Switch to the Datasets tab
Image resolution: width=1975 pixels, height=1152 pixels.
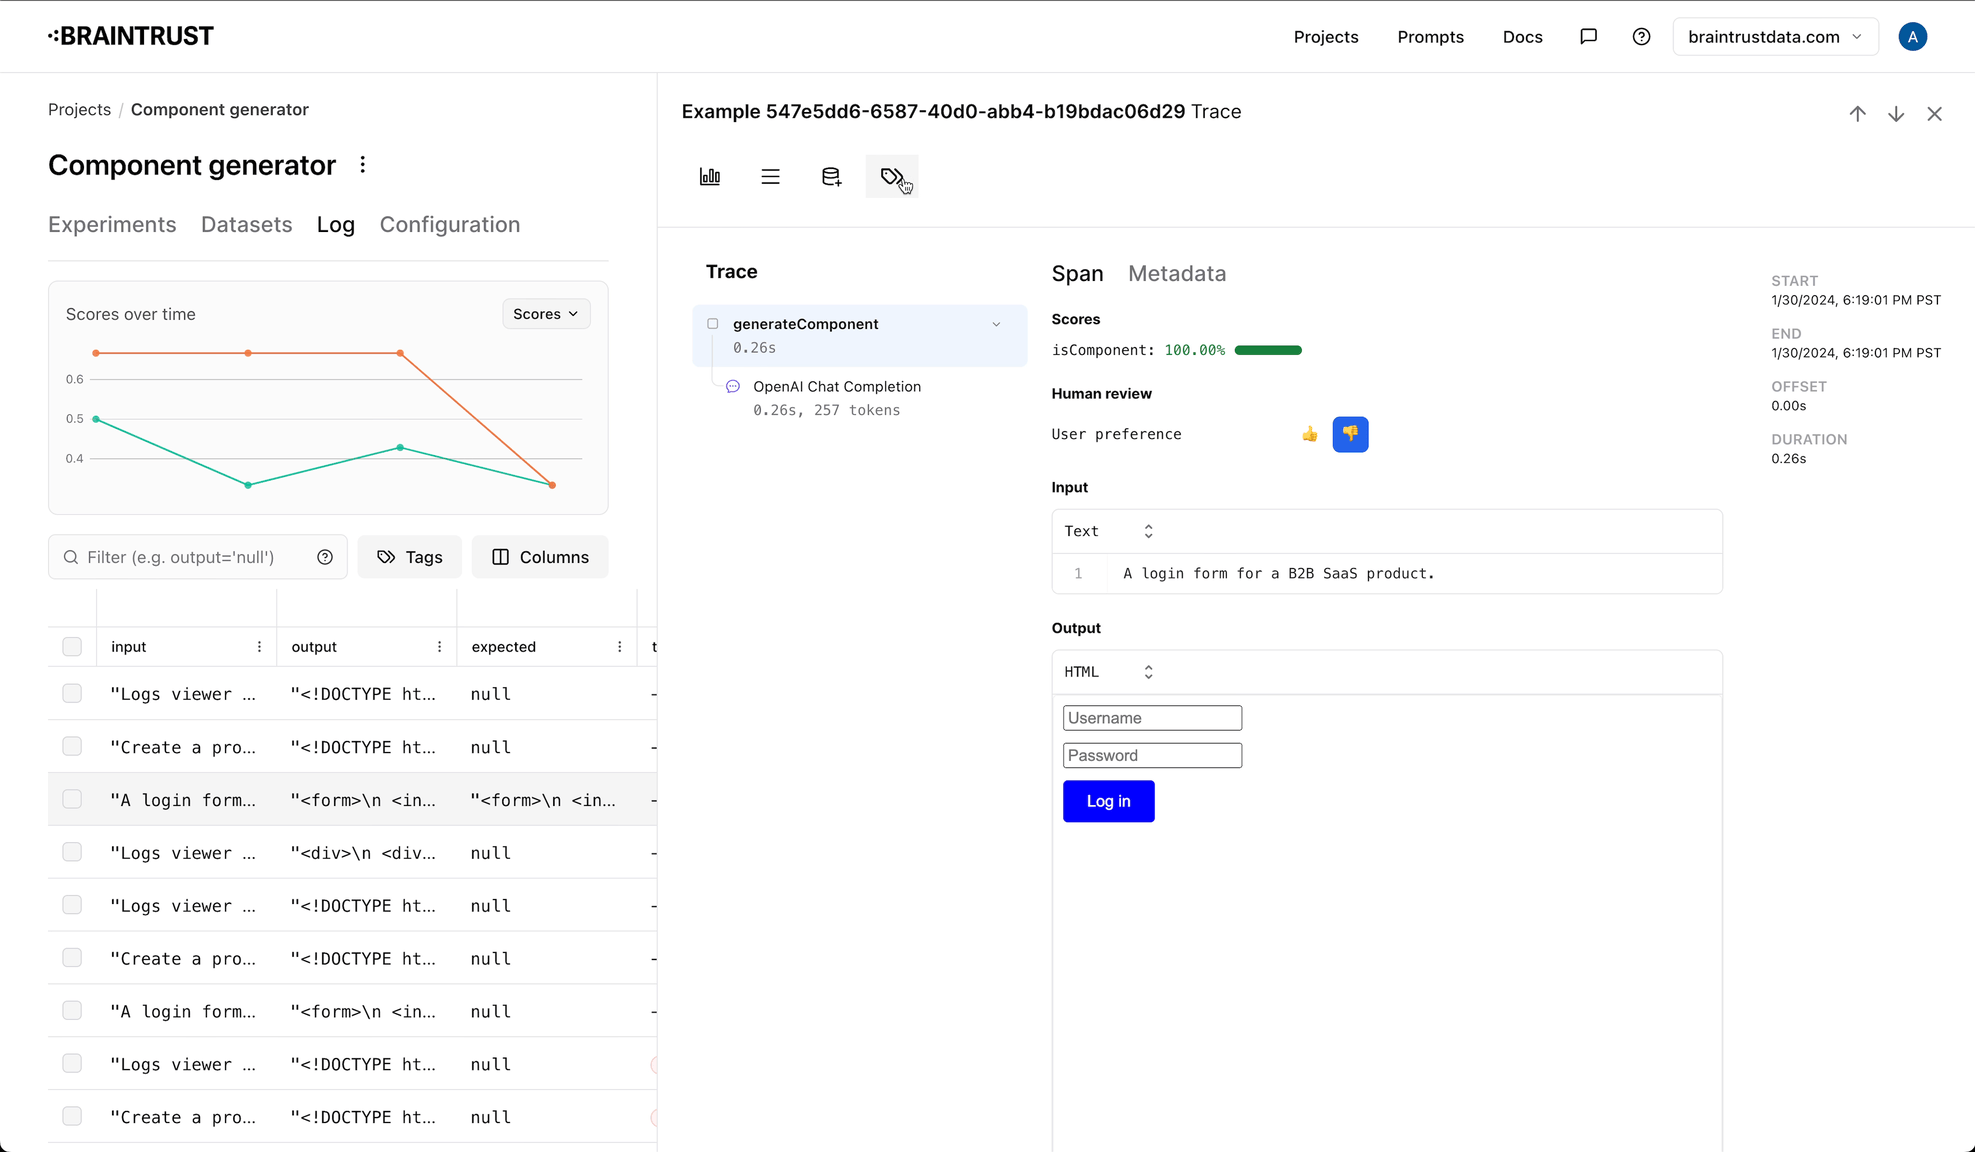[x=246, y=225]
